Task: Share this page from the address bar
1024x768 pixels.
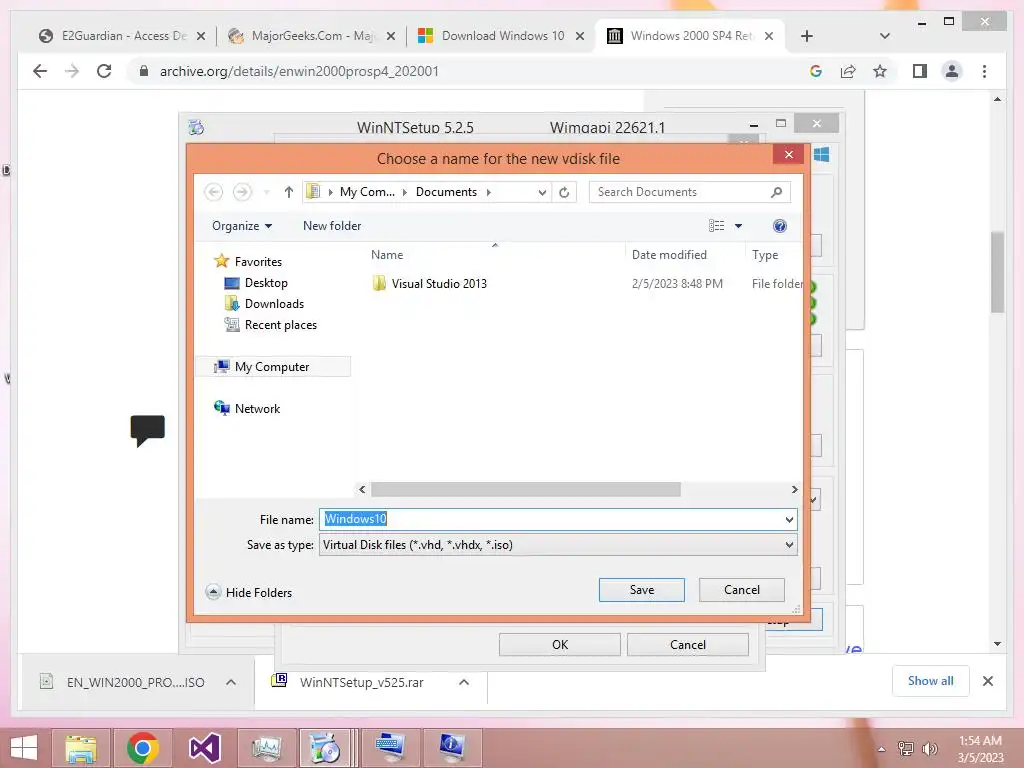Action: pos(848,71)
